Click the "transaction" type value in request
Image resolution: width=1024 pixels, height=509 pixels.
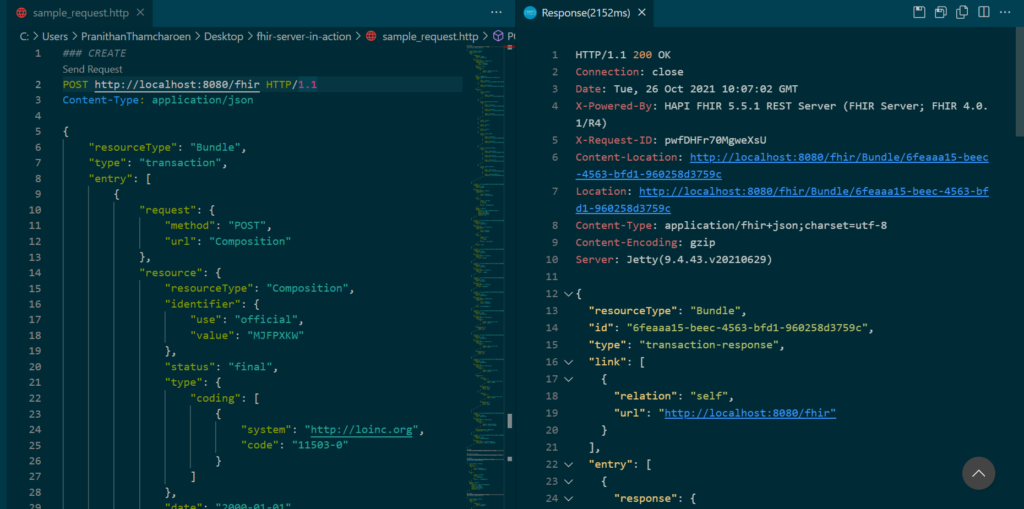(x=181, y=163)
